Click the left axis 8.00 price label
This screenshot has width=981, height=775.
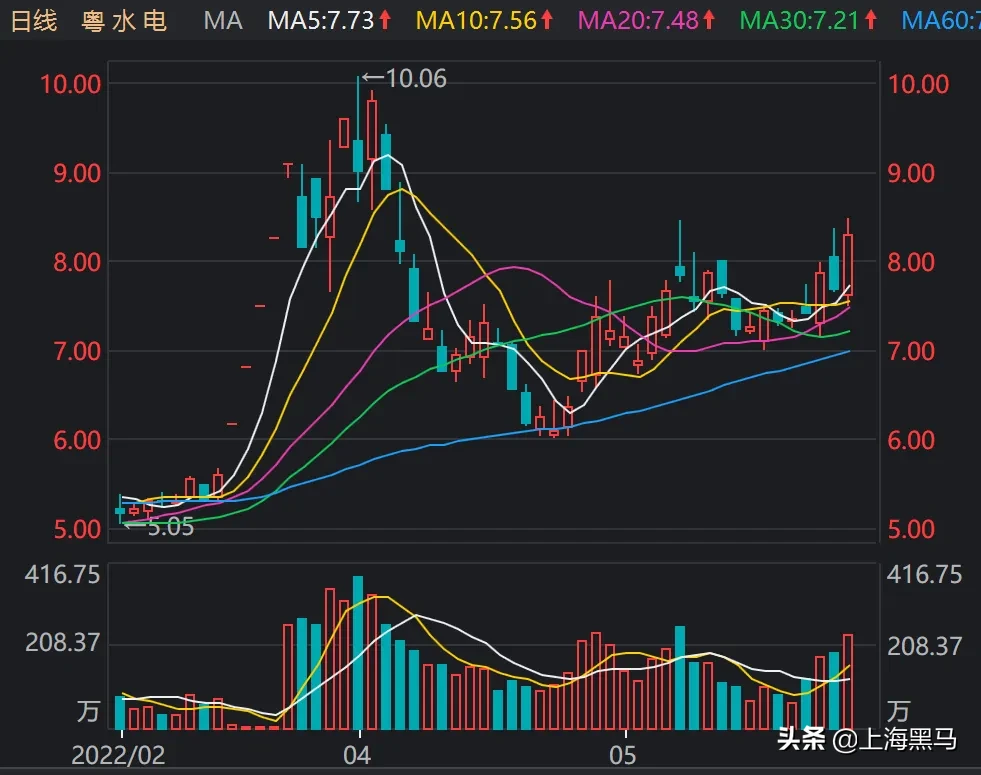tap(77, 262)
